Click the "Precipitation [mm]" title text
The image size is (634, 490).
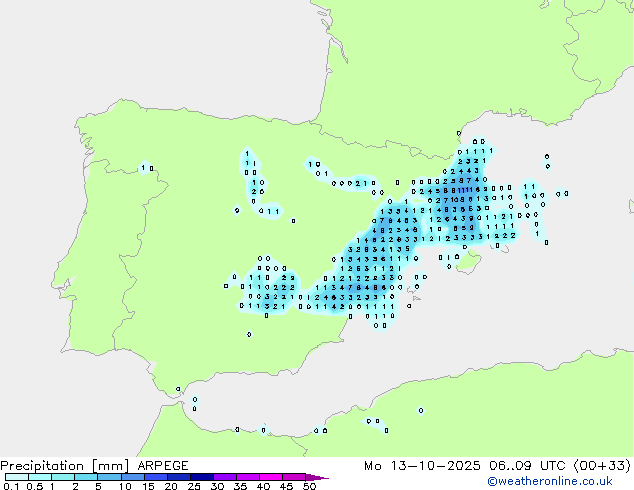click(x=65, y=466)
